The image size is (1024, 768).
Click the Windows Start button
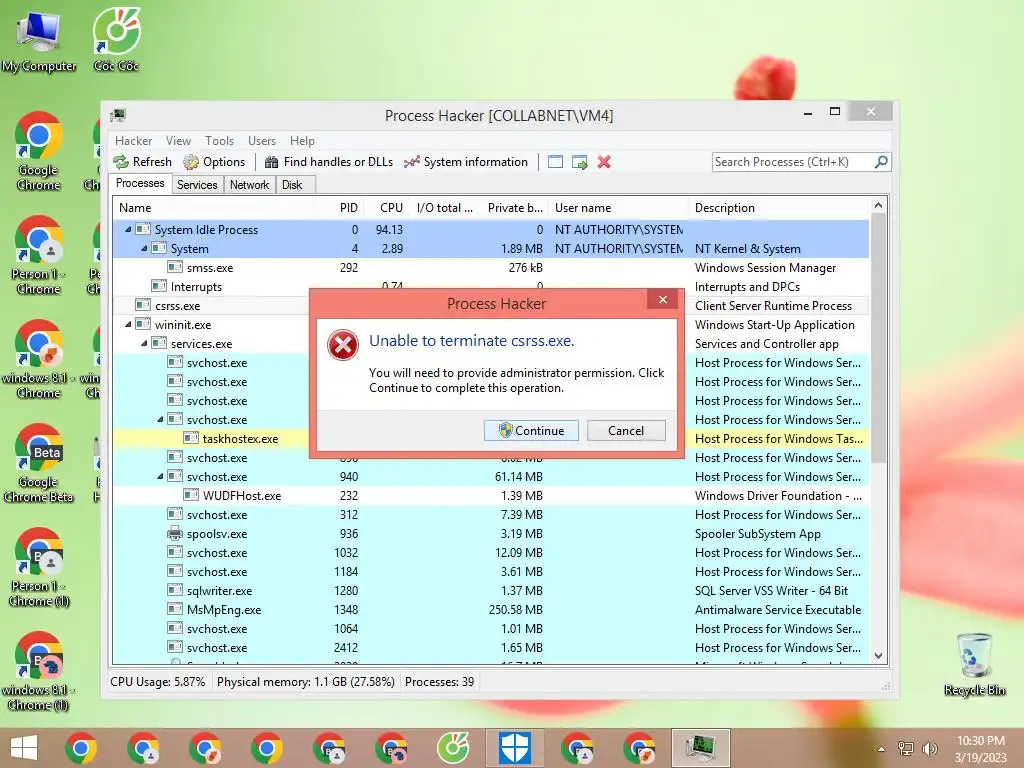coord(24,748)
